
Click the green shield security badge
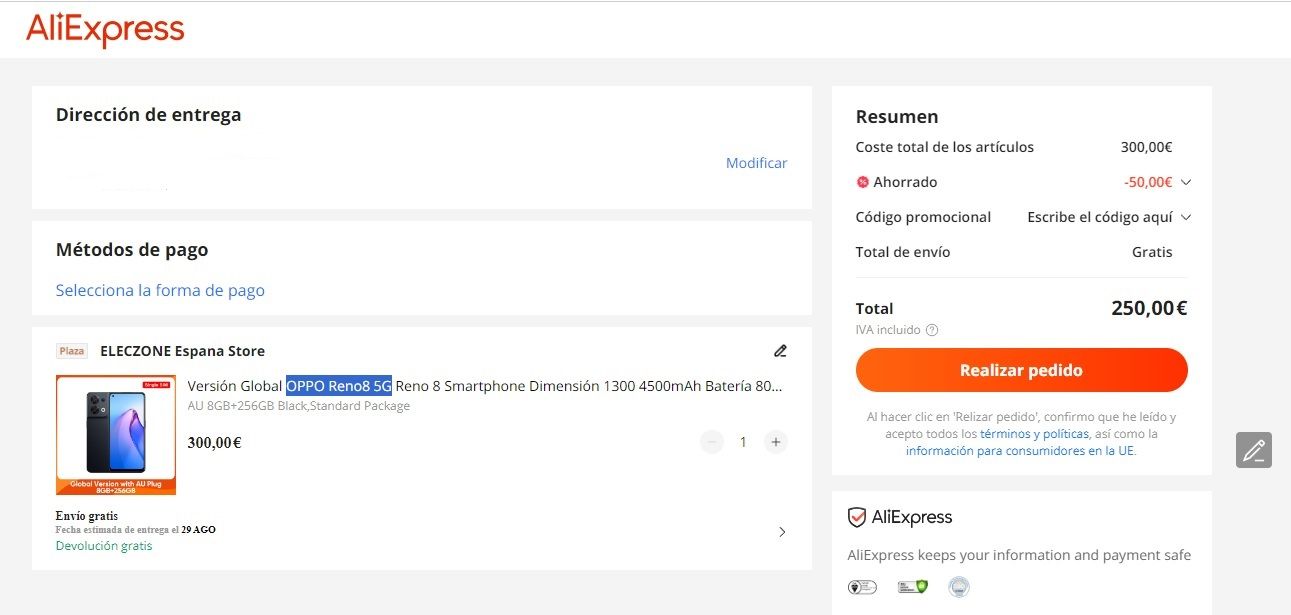click(x=913, y=587)
